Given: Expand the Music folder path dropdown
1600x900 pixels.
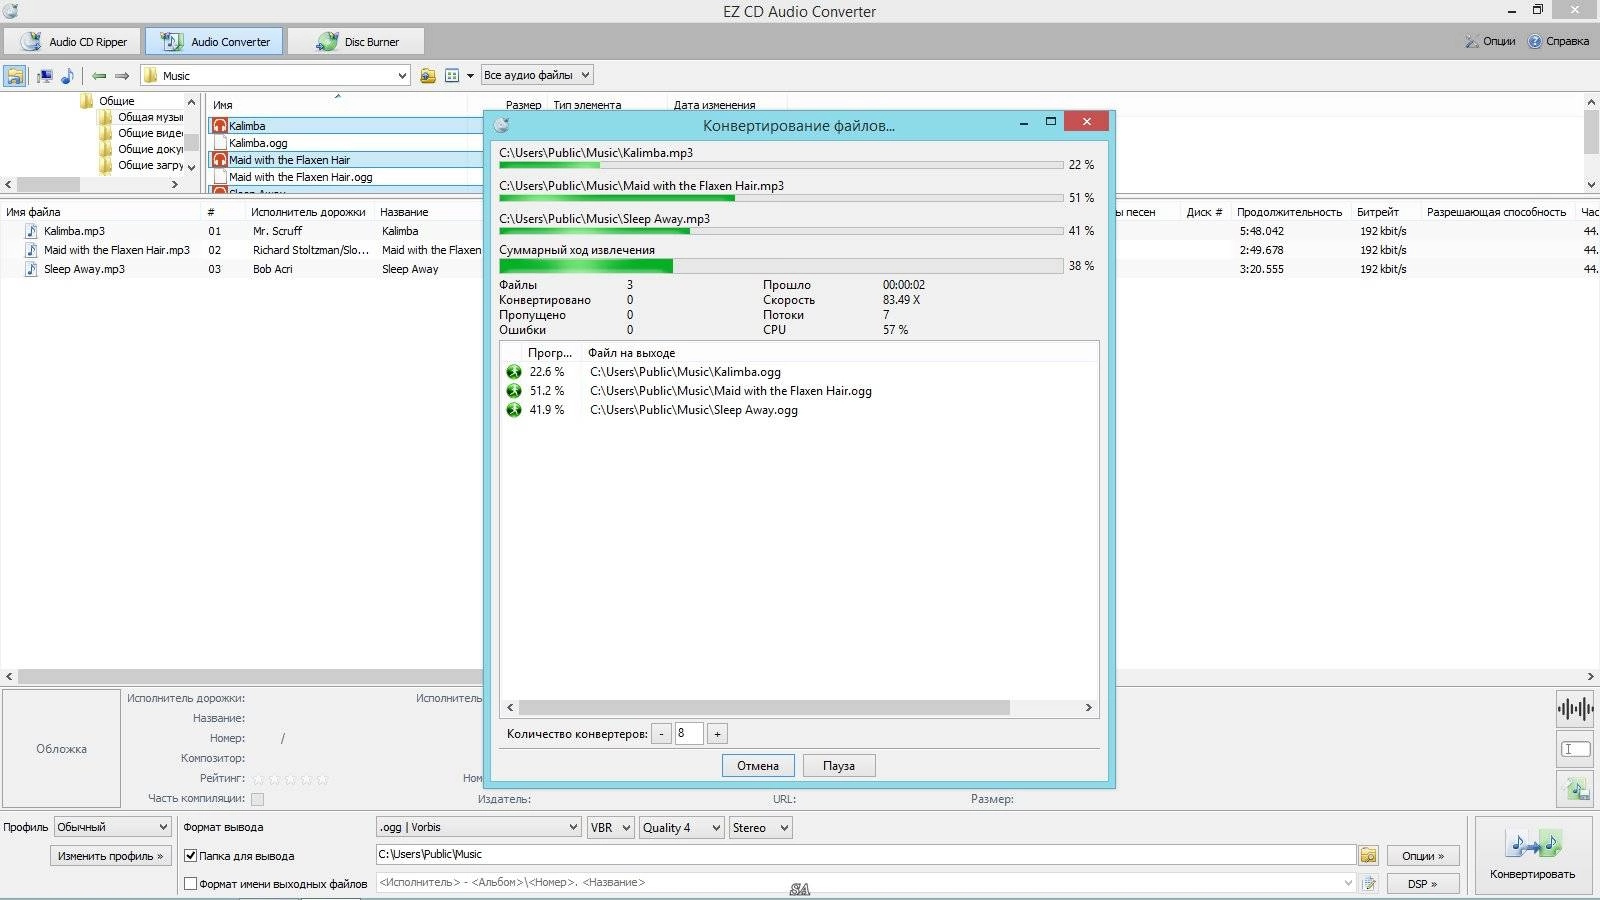Looking at the screenshot, I should [x=402, y=76].
